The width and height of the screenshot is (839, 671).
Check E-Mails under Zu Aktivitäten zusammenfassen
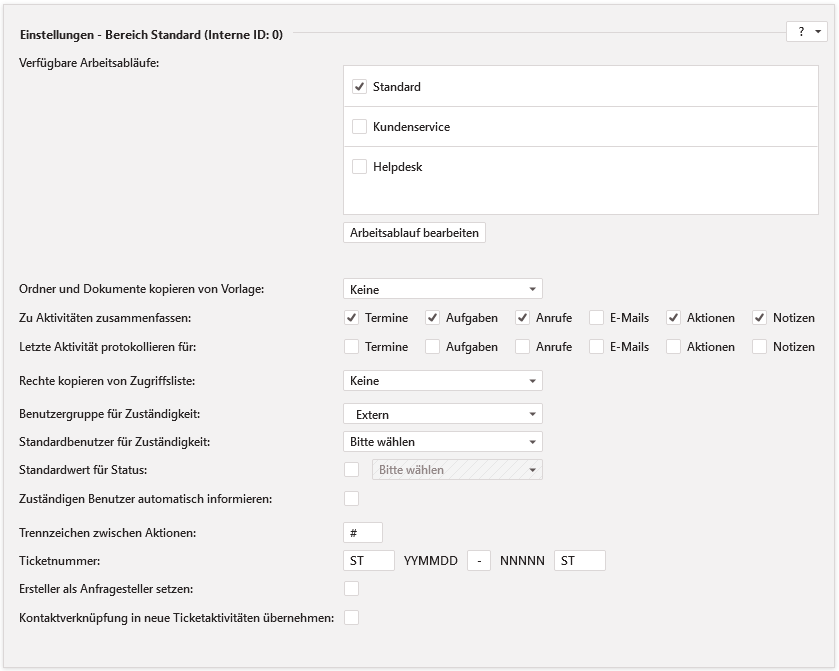596,318
